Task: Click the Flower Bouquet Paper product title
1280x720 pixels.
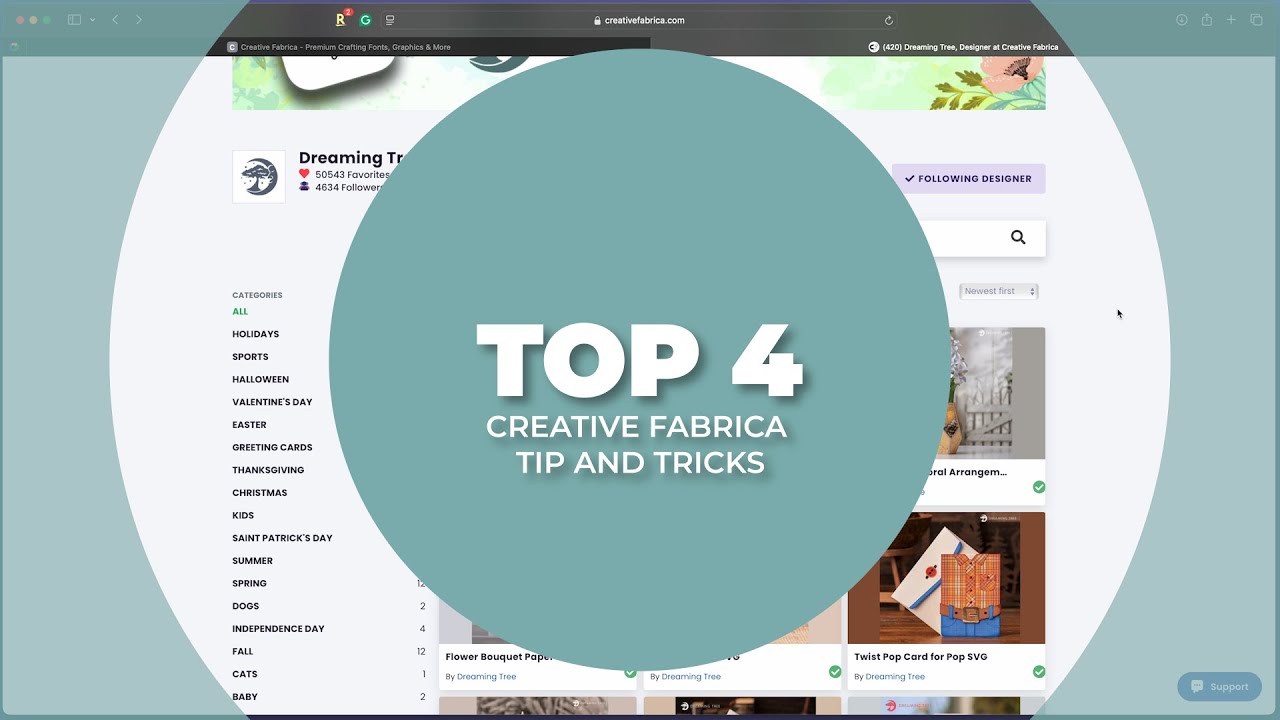Action: [x=498, y=657]
